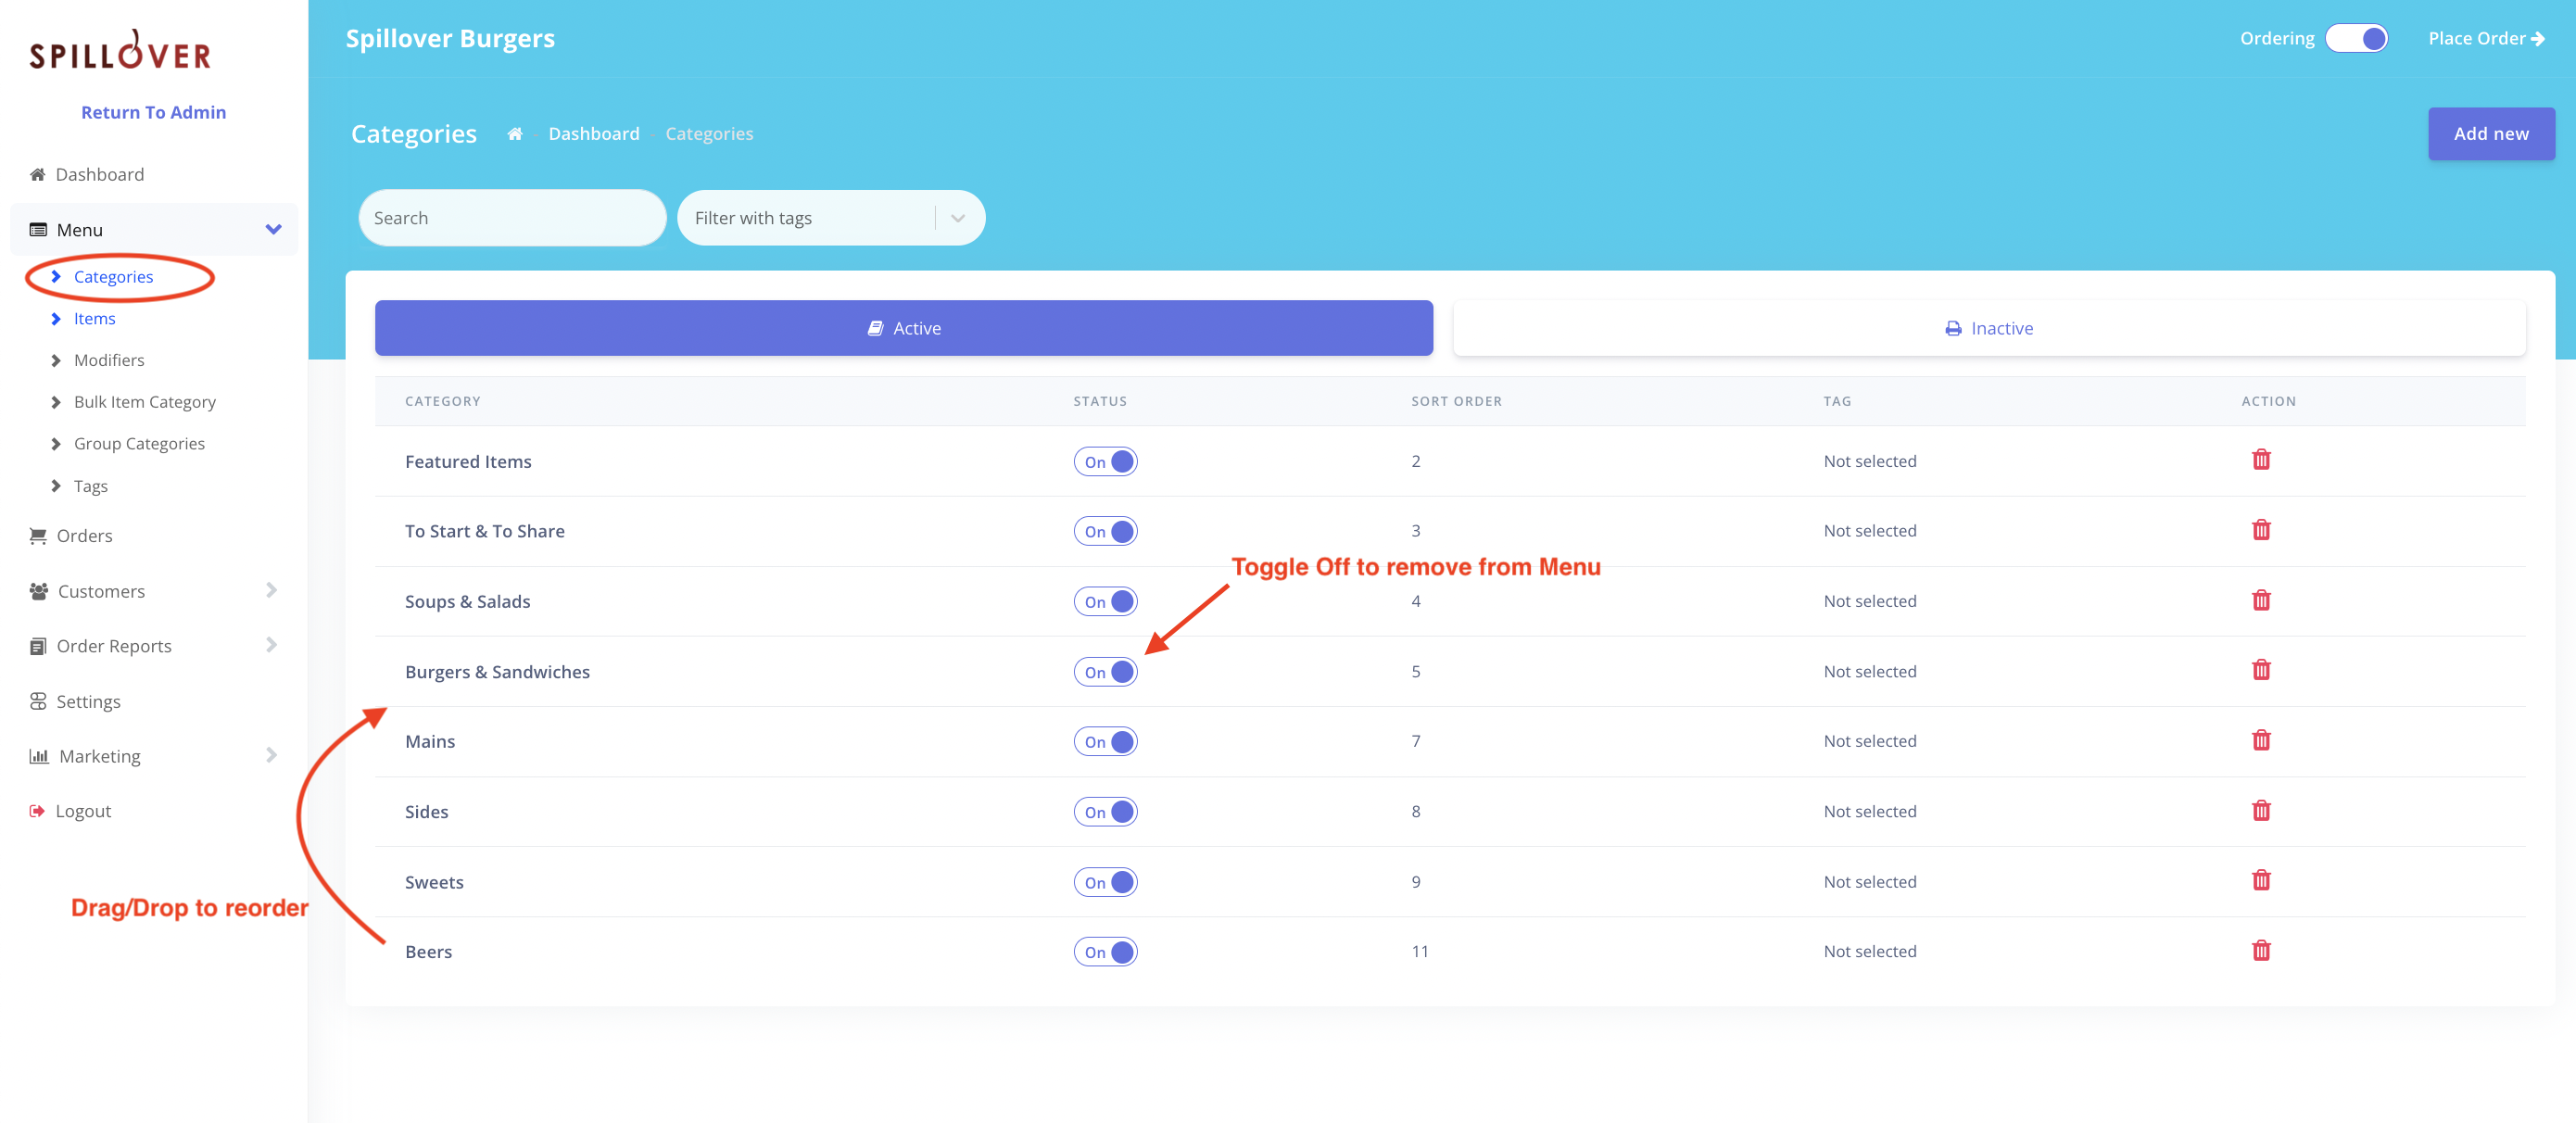
Task: Open Settings in sidebar
Action: (x=88, y=701)
